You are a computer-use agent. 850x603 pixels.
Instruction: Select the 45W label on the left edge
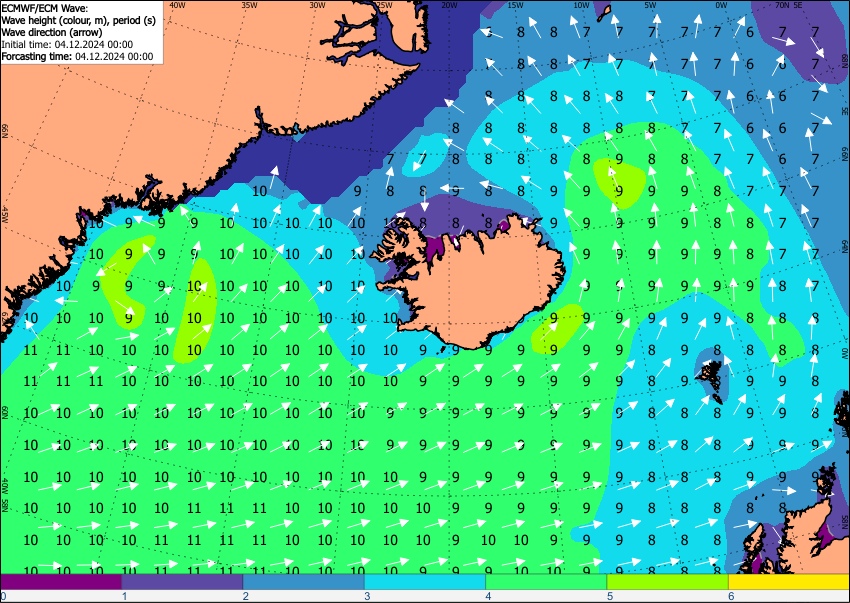(5, 215)
